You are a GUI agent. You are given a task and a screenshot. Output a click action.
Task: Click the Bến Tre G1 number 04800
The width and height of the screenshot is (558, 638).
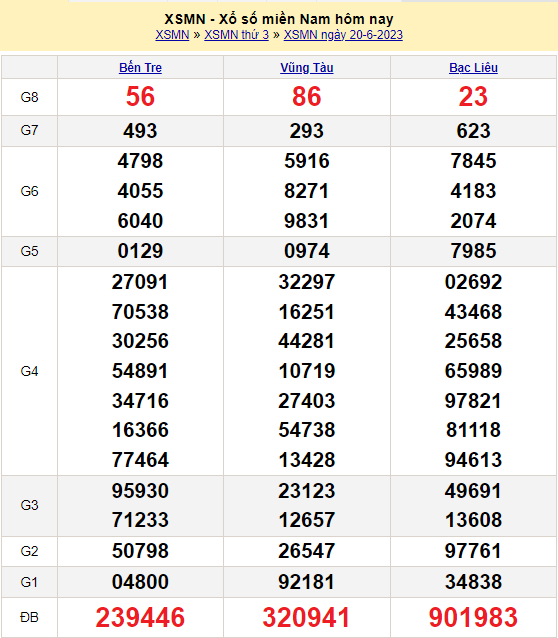[x=140, y=582]
